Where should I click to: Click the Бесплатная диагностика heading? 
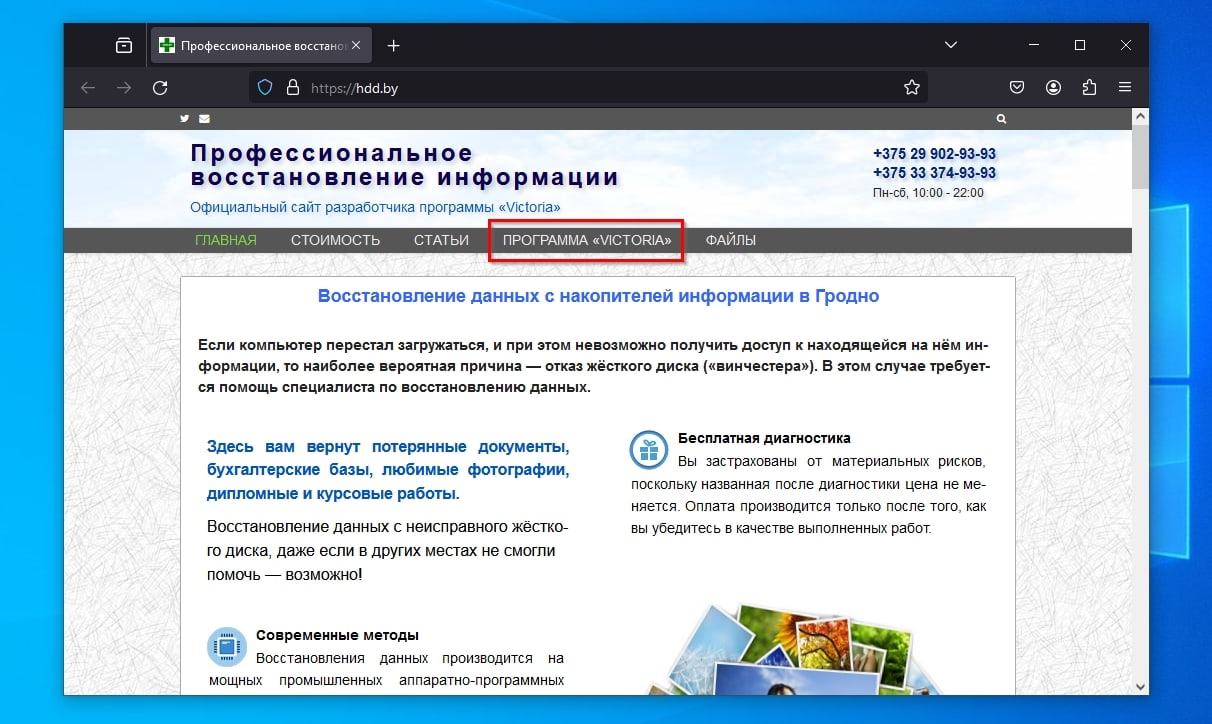coord(764,438)
